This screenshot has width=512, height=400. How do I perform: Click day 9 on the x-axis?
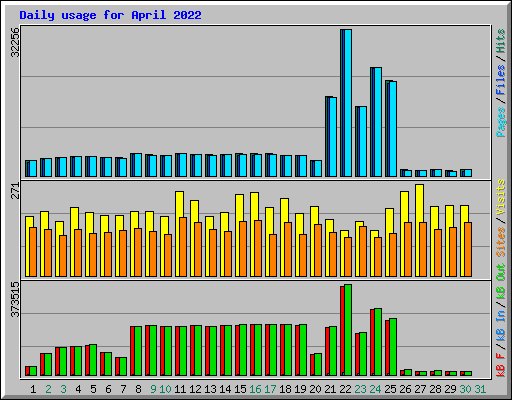[153, 389]
